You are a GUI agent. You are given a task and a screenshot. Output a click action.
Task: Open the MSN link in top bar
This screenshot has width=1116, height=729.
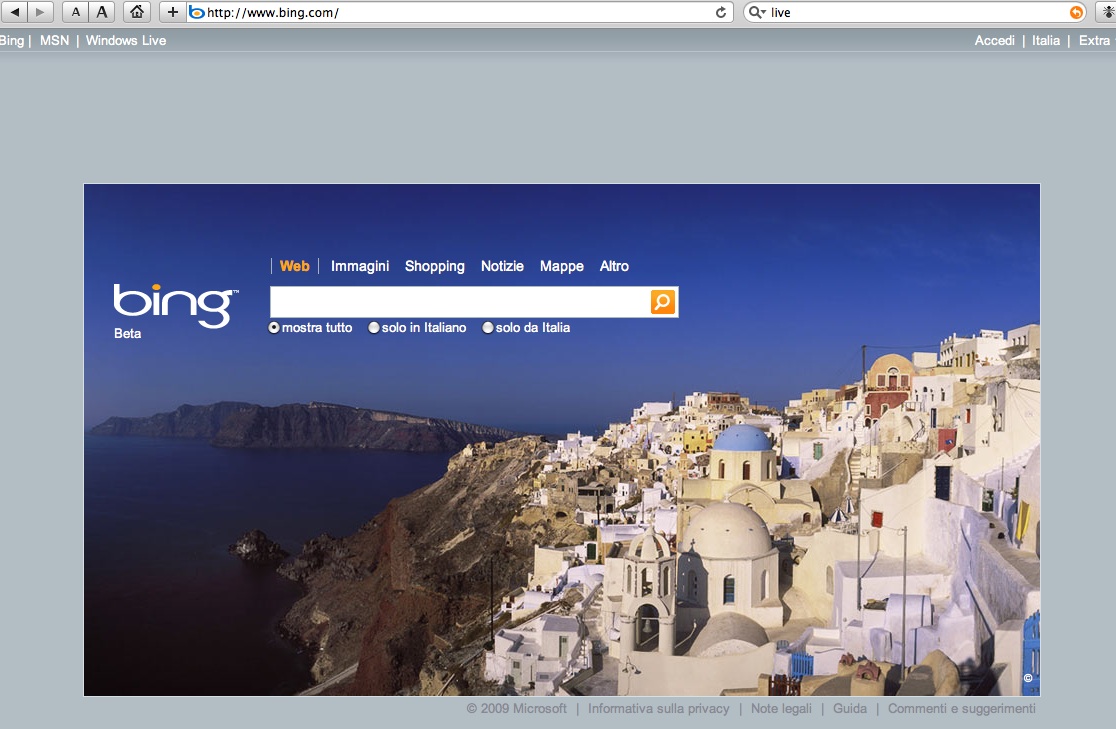[x=55, y=41]
